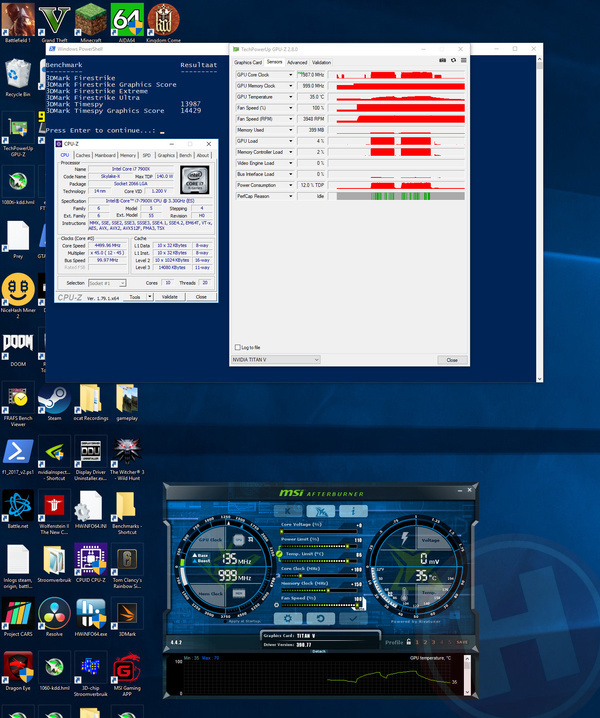Image resolution: width=600 pixels, height=718 pixels.
Task: Click the Close button in GPU-Z
Action: pyautogui.click(x=452, y=360)
